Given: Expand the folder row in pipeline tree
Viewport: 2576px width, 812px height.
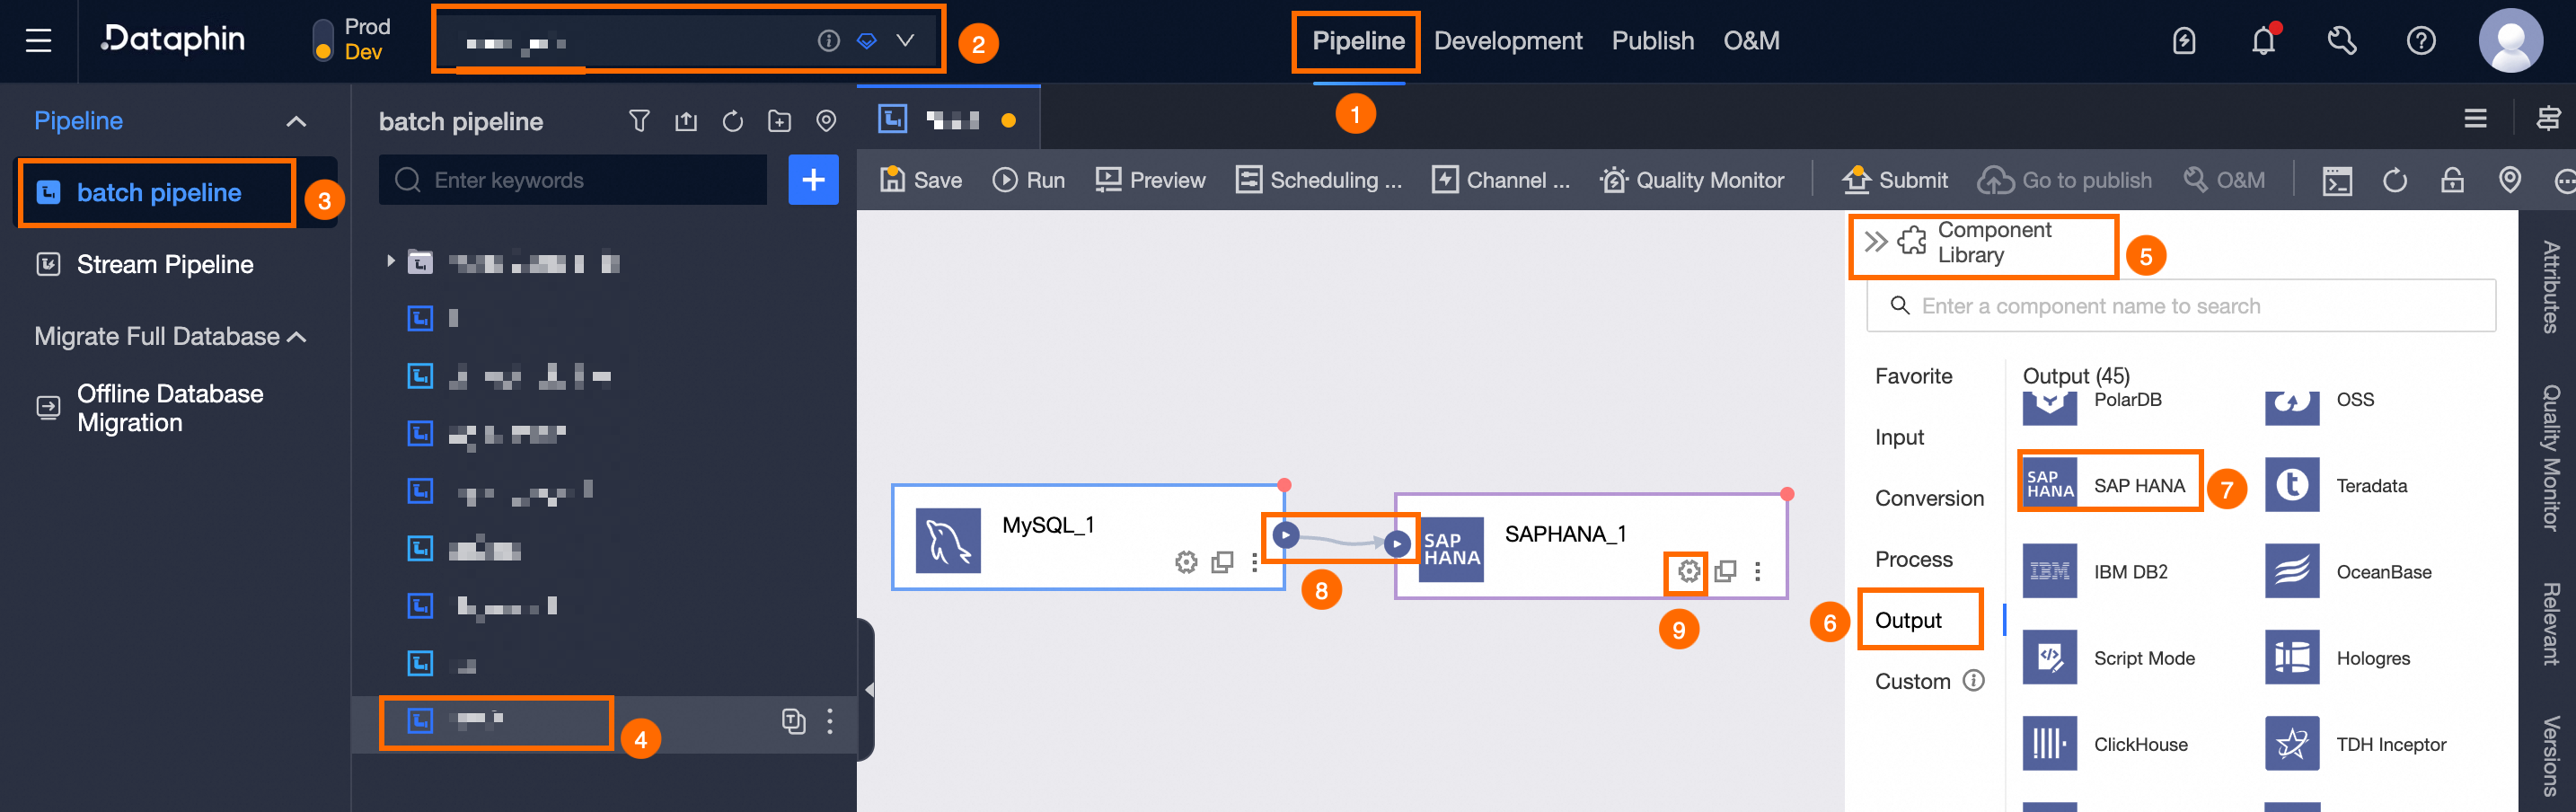Looking at the screenshot, I should point(391,262).
